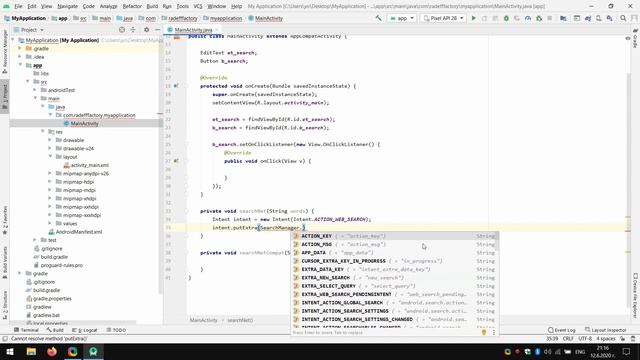Open the SDK Manager icon in toolbar
The height and width of the screenshot is (360, 640).
click(609, 18)
